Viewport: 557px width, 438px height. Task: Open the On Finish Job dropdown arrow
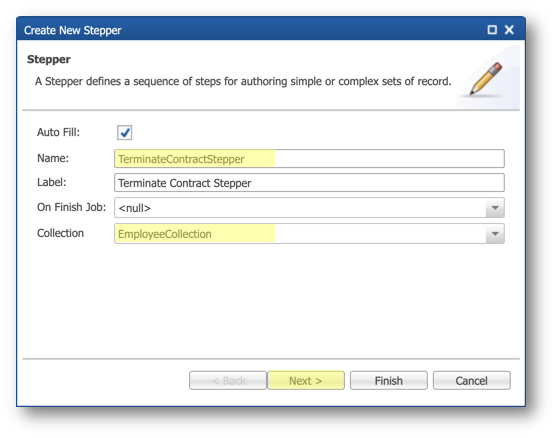(495, 208)
